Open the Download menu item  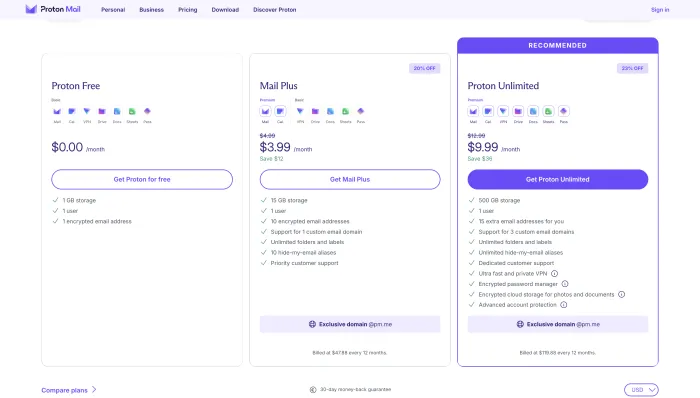[225, 9]
